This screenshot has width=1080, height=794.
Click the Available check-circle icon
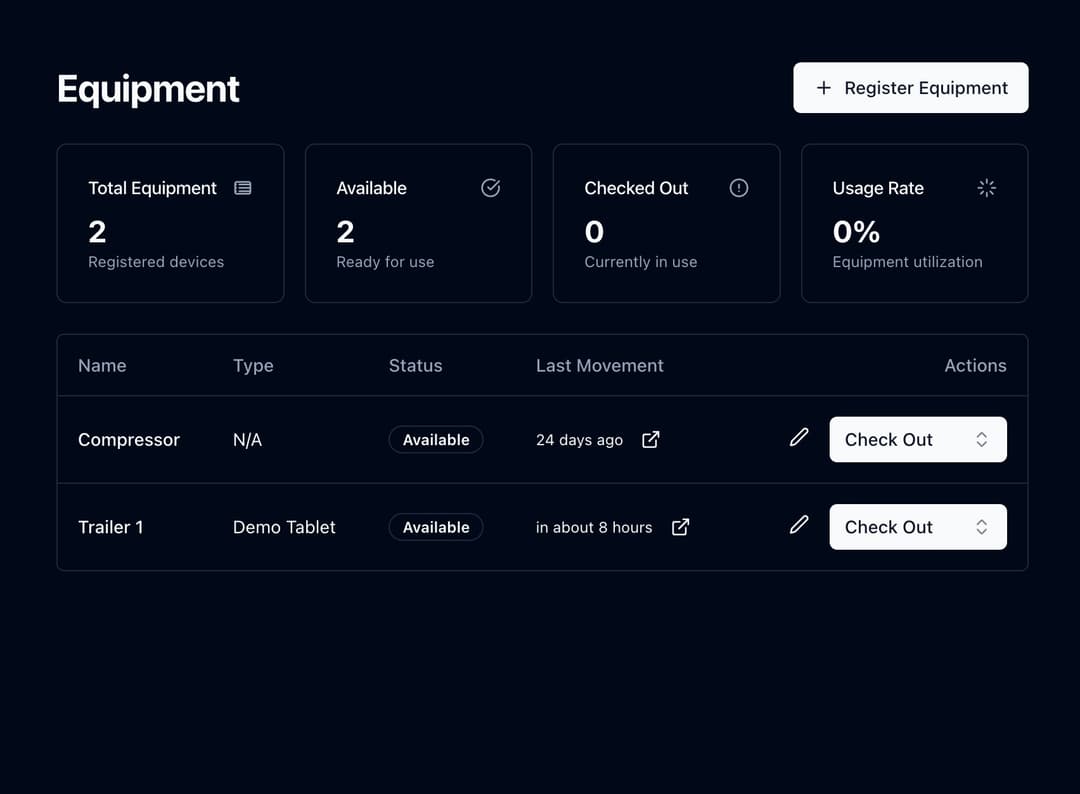[x=490, y=188]
